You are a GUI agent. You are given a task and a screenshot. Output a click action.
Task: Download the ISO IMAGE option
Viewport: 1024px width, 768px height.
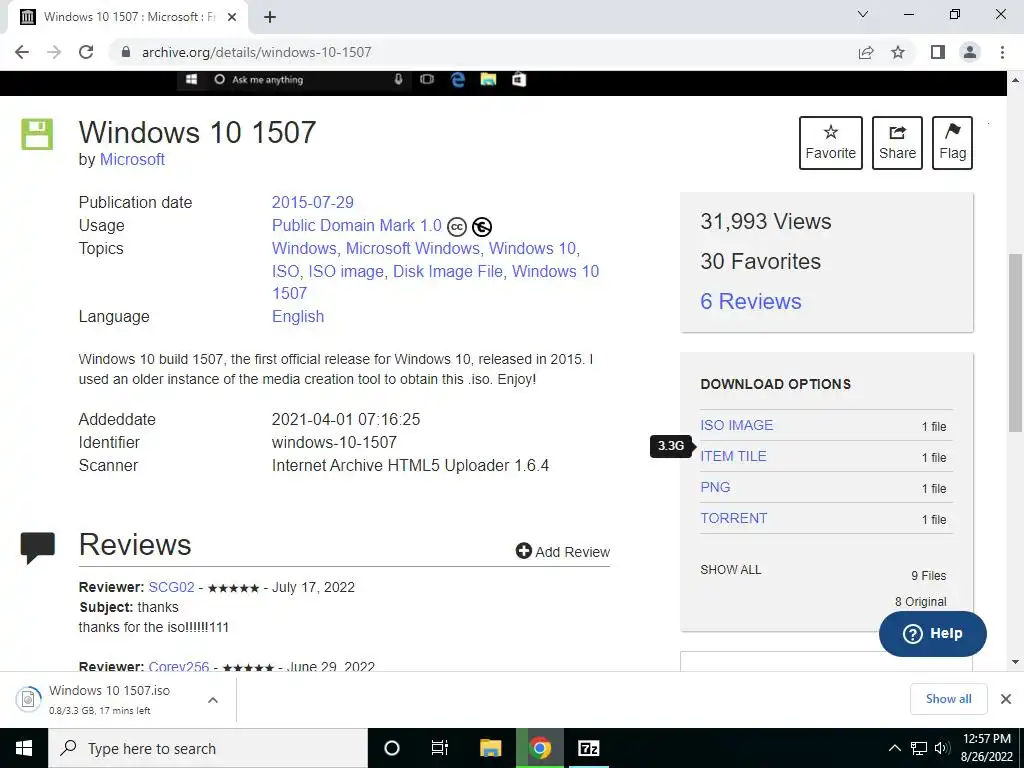tap(736, 426)
